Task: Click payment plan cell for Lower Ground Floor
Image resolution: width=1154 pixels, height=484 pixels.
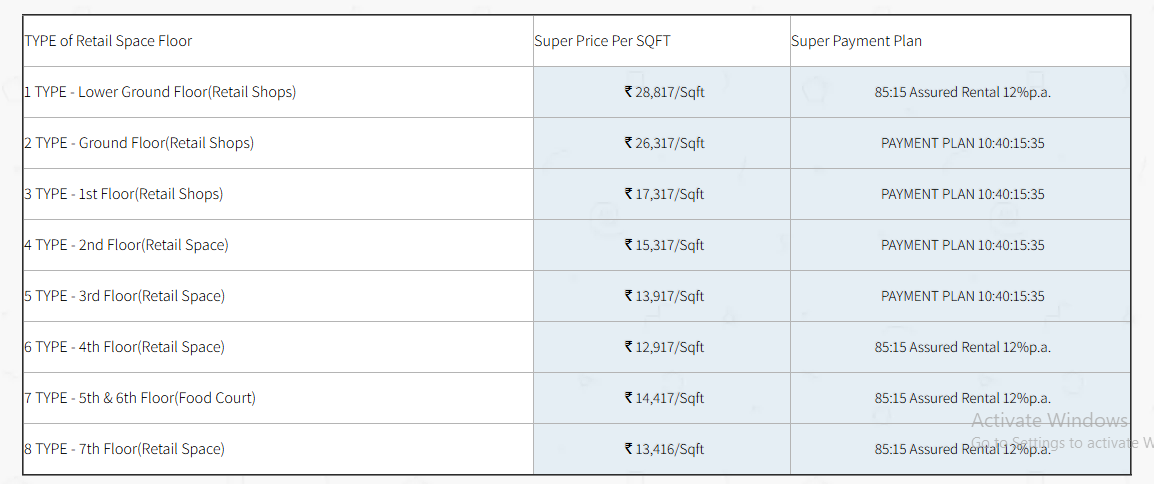Action: tap(960, 92)
